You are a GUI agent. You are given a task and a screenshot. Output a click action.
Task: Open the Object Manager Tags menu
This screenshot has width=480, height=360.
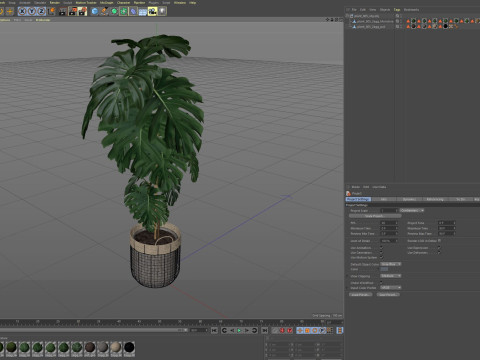397,10
